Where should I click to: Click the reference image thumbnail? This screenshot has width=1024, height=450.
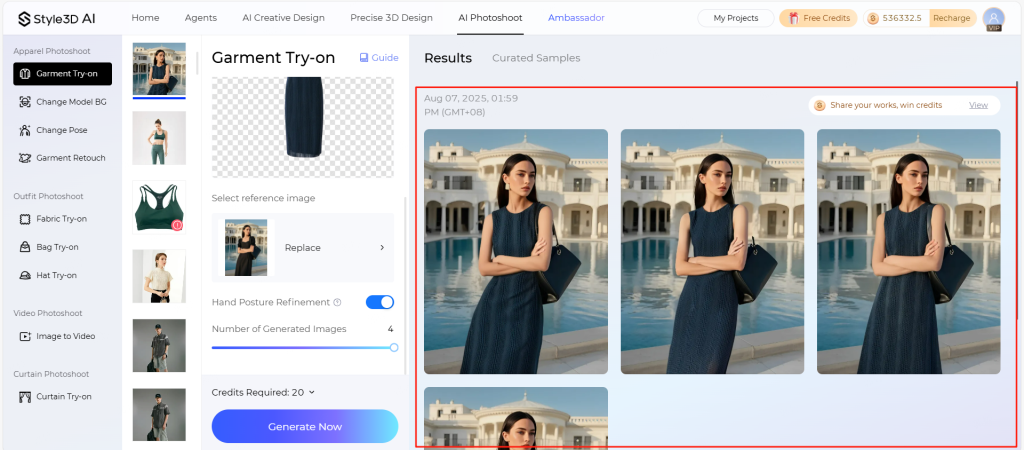[x=246, y=248]
